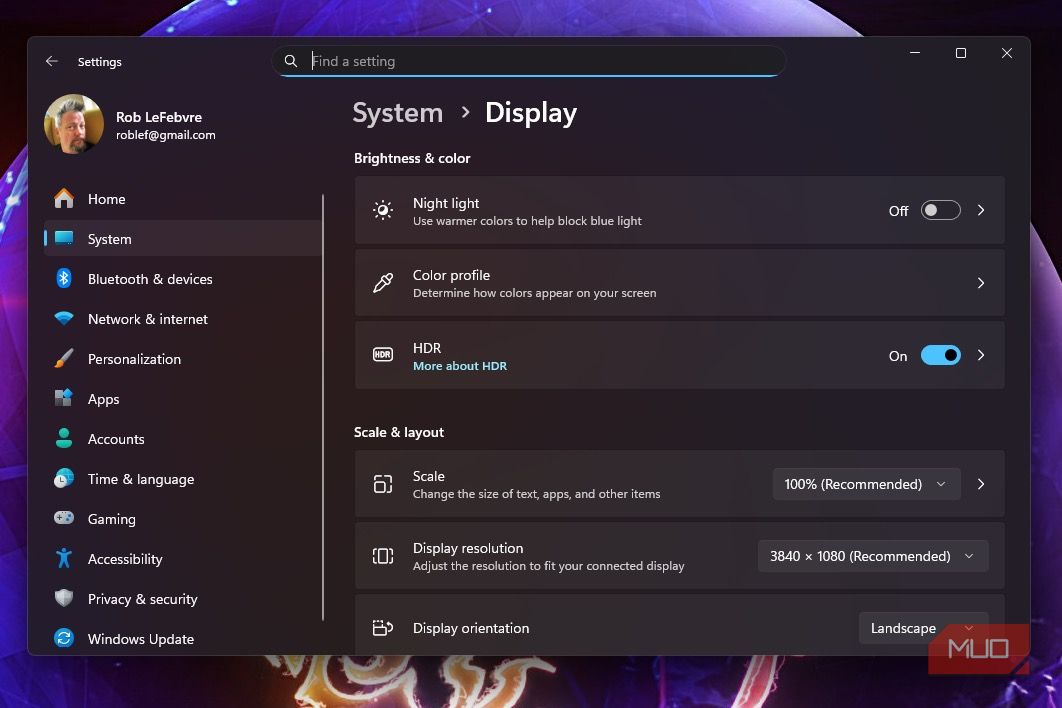Click the roblef@gmail.com email text
Screen dimensions: 1062x708
(165, 135)
